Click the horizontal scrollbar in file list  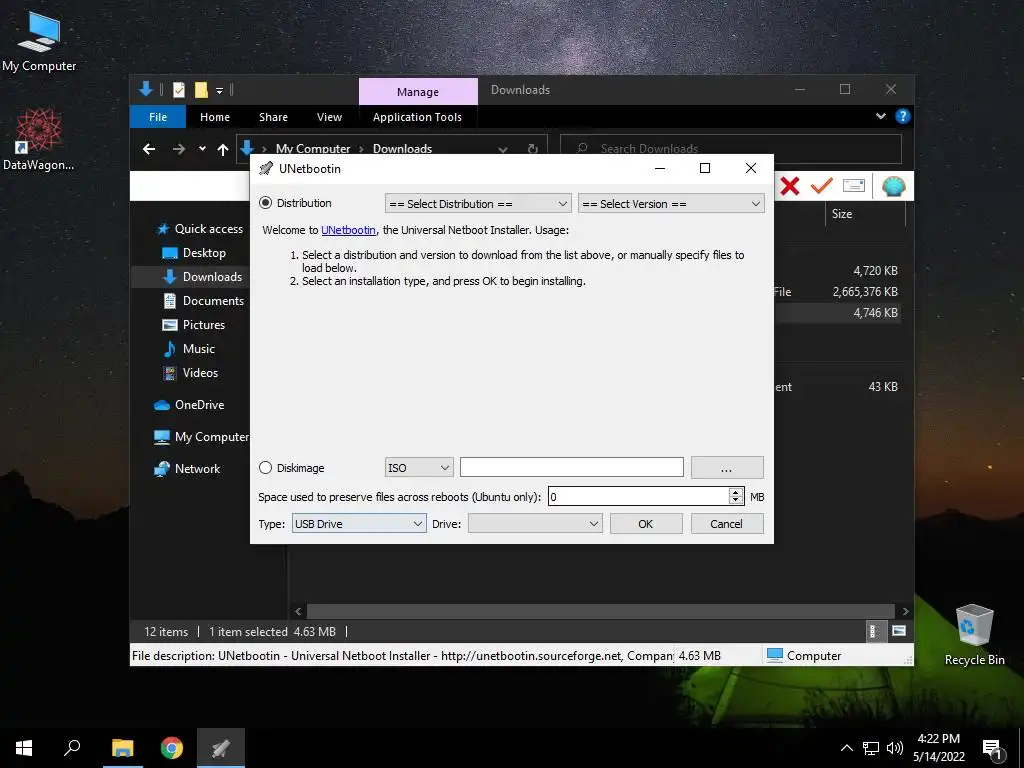coord(601,611)
